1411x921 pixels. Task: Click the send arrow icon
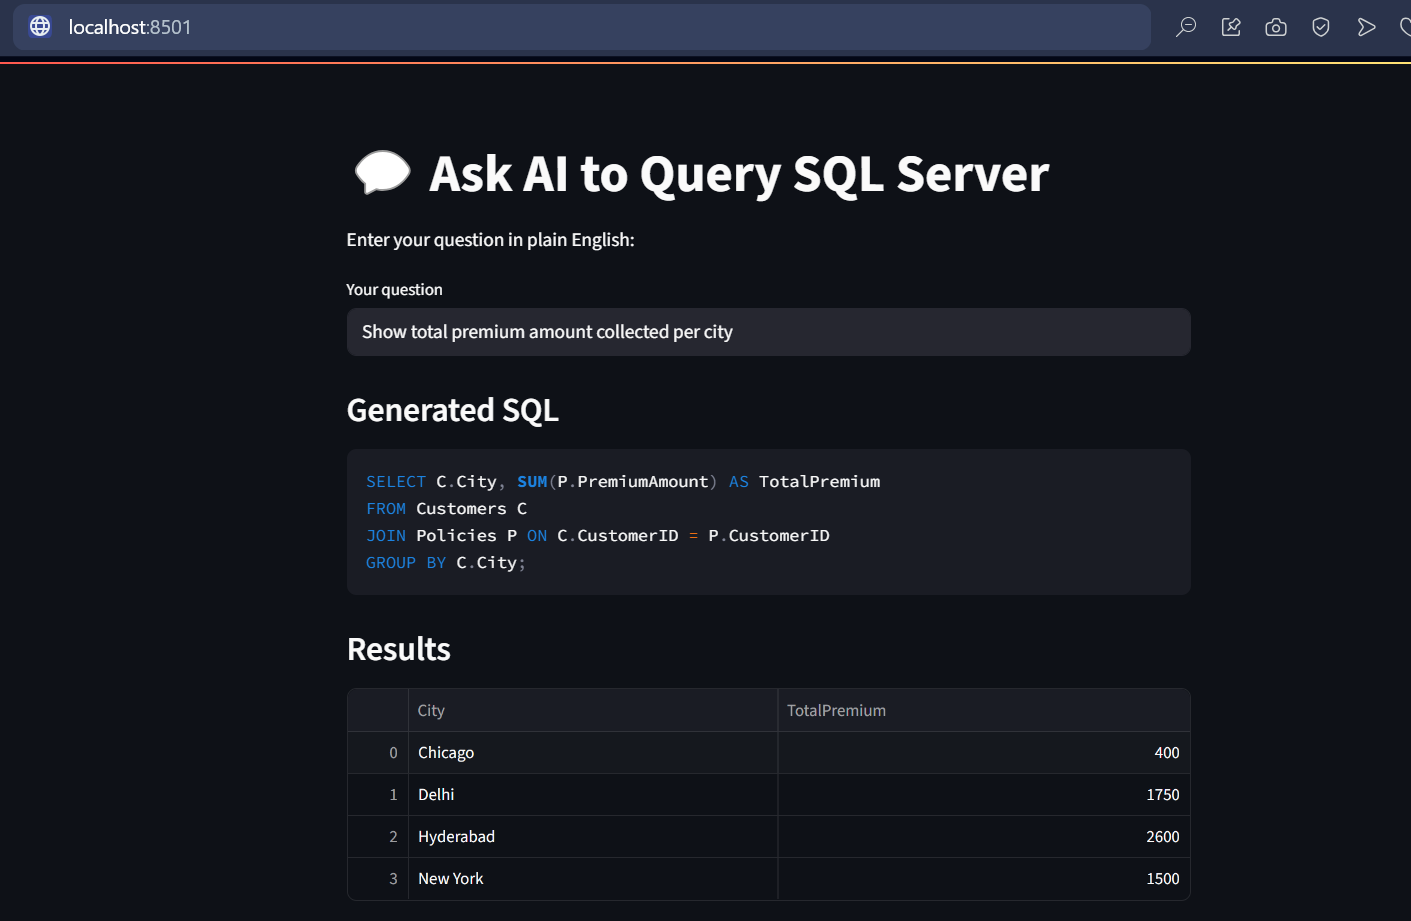[x=1366, y=27]
